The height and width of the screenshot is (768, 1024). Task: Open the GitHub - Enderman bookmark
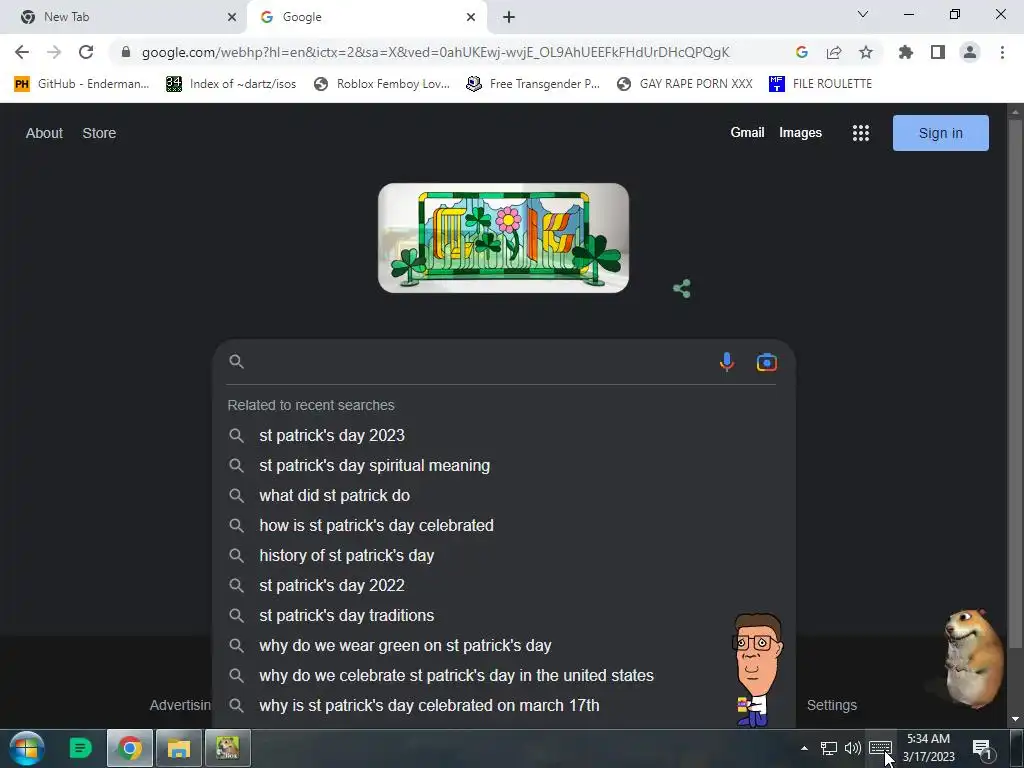pos(82,84)
